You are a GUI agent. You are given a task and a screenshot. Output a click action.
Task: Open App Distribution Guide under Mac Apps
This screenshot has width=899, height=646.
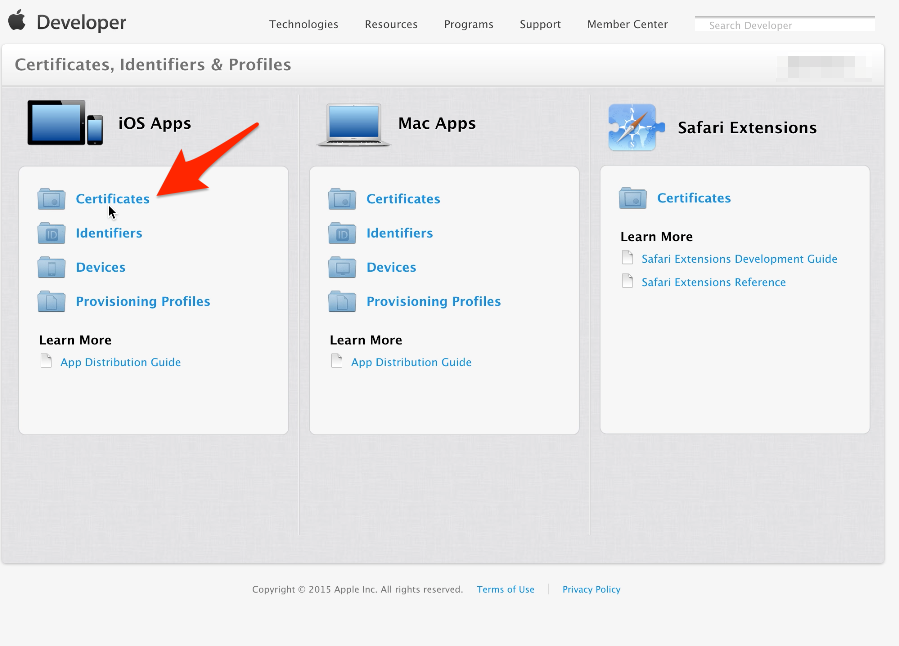pyautogui.click(x=411, y=362)
